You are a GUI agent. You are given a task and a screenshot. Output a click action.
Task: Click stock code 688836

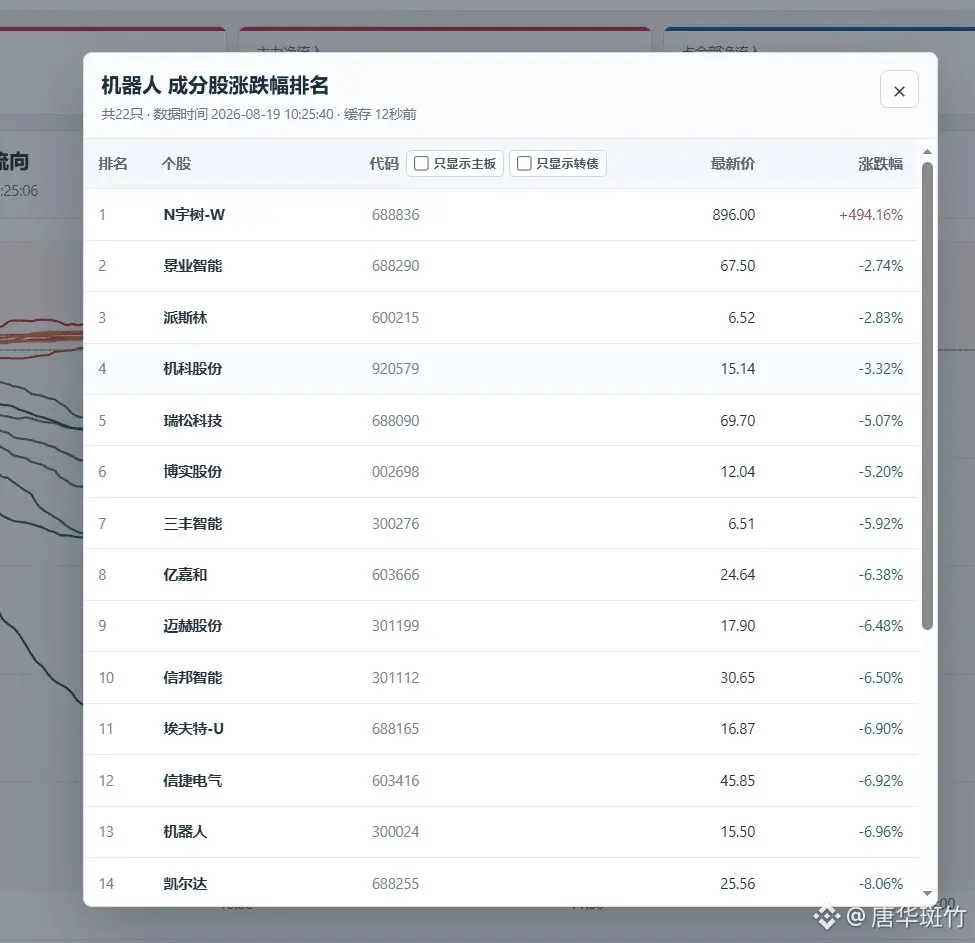395,215
